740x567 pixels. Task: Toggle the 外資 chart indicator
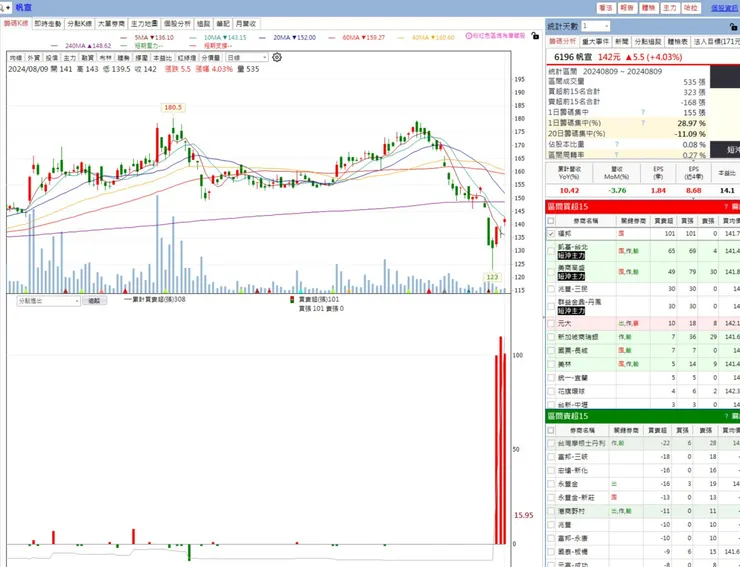click(34, 58)
